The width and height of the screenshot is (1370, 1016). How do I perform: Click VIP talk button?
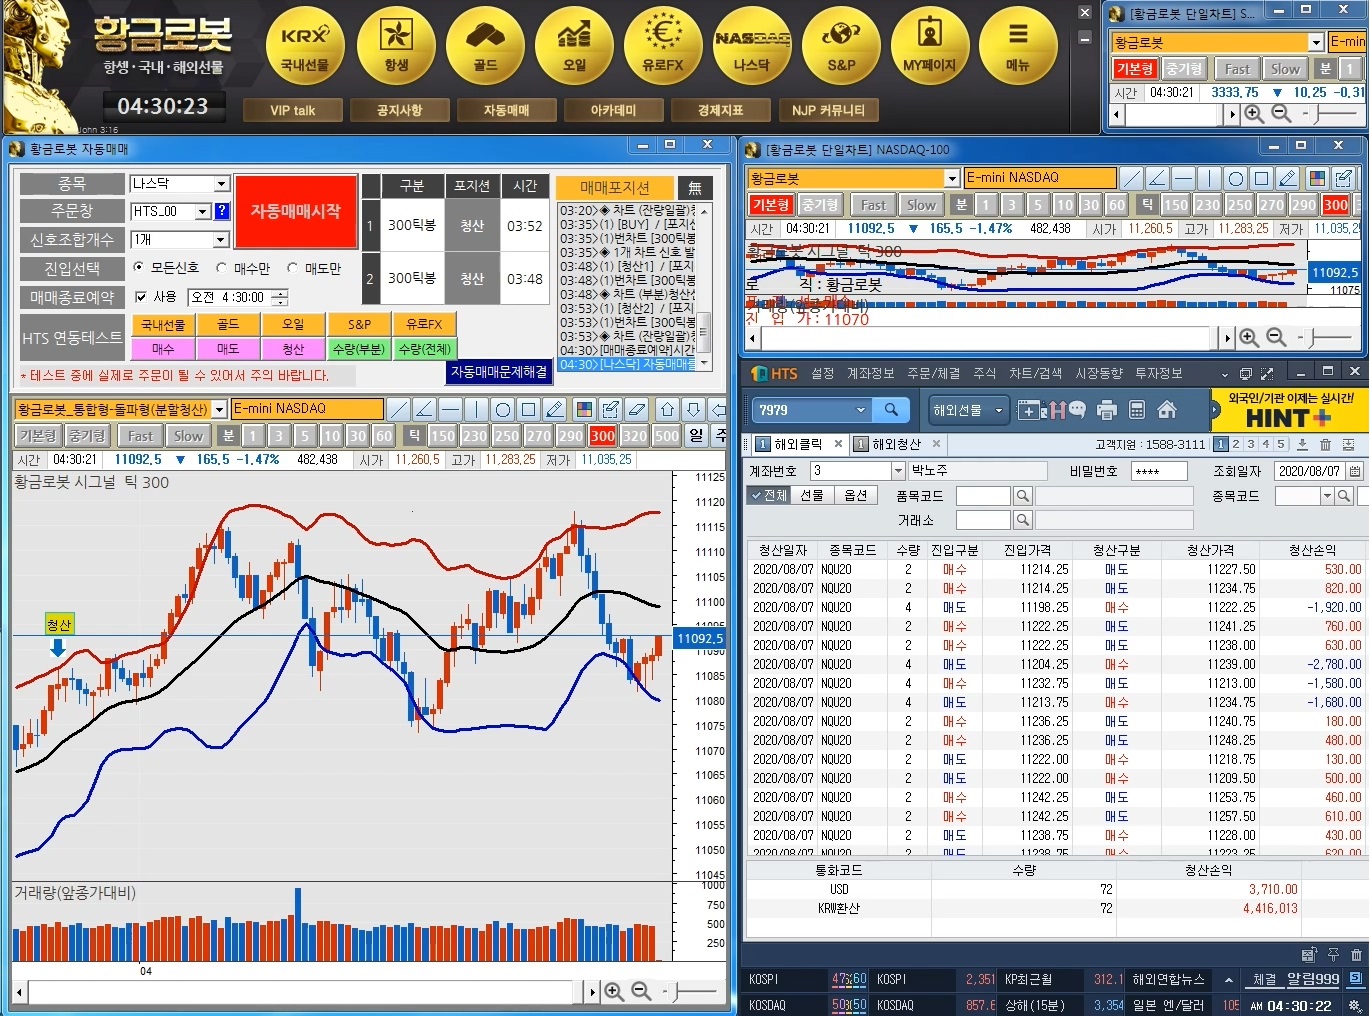click(292, 110)
